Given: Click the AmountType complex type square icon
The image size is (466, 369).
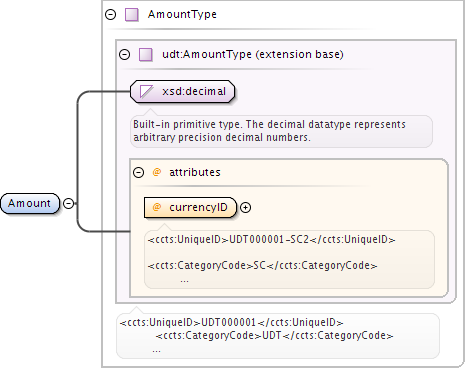Looking at the screenshot, I should (x=132, y=15).
